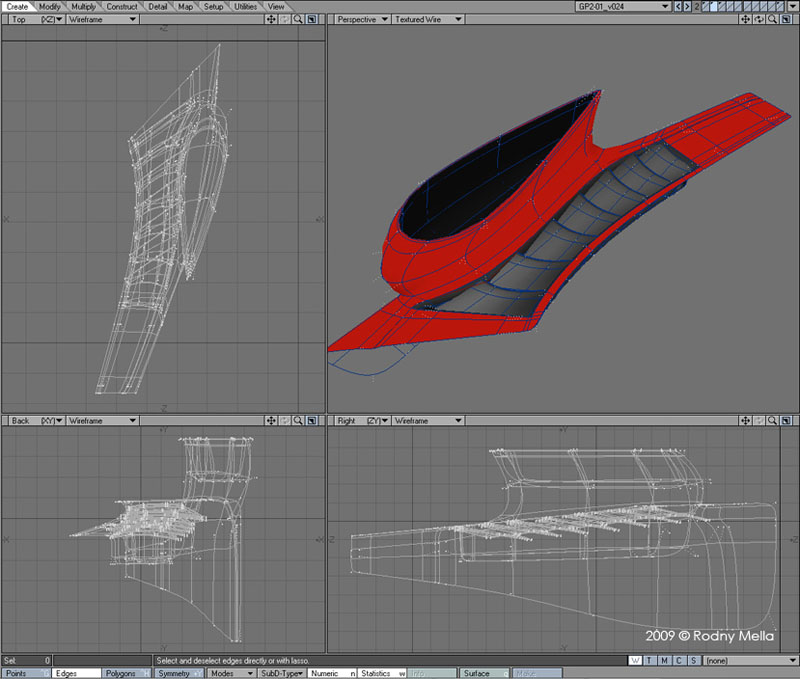
Task: Open the Utilities tab
Action: pos(246,6)
